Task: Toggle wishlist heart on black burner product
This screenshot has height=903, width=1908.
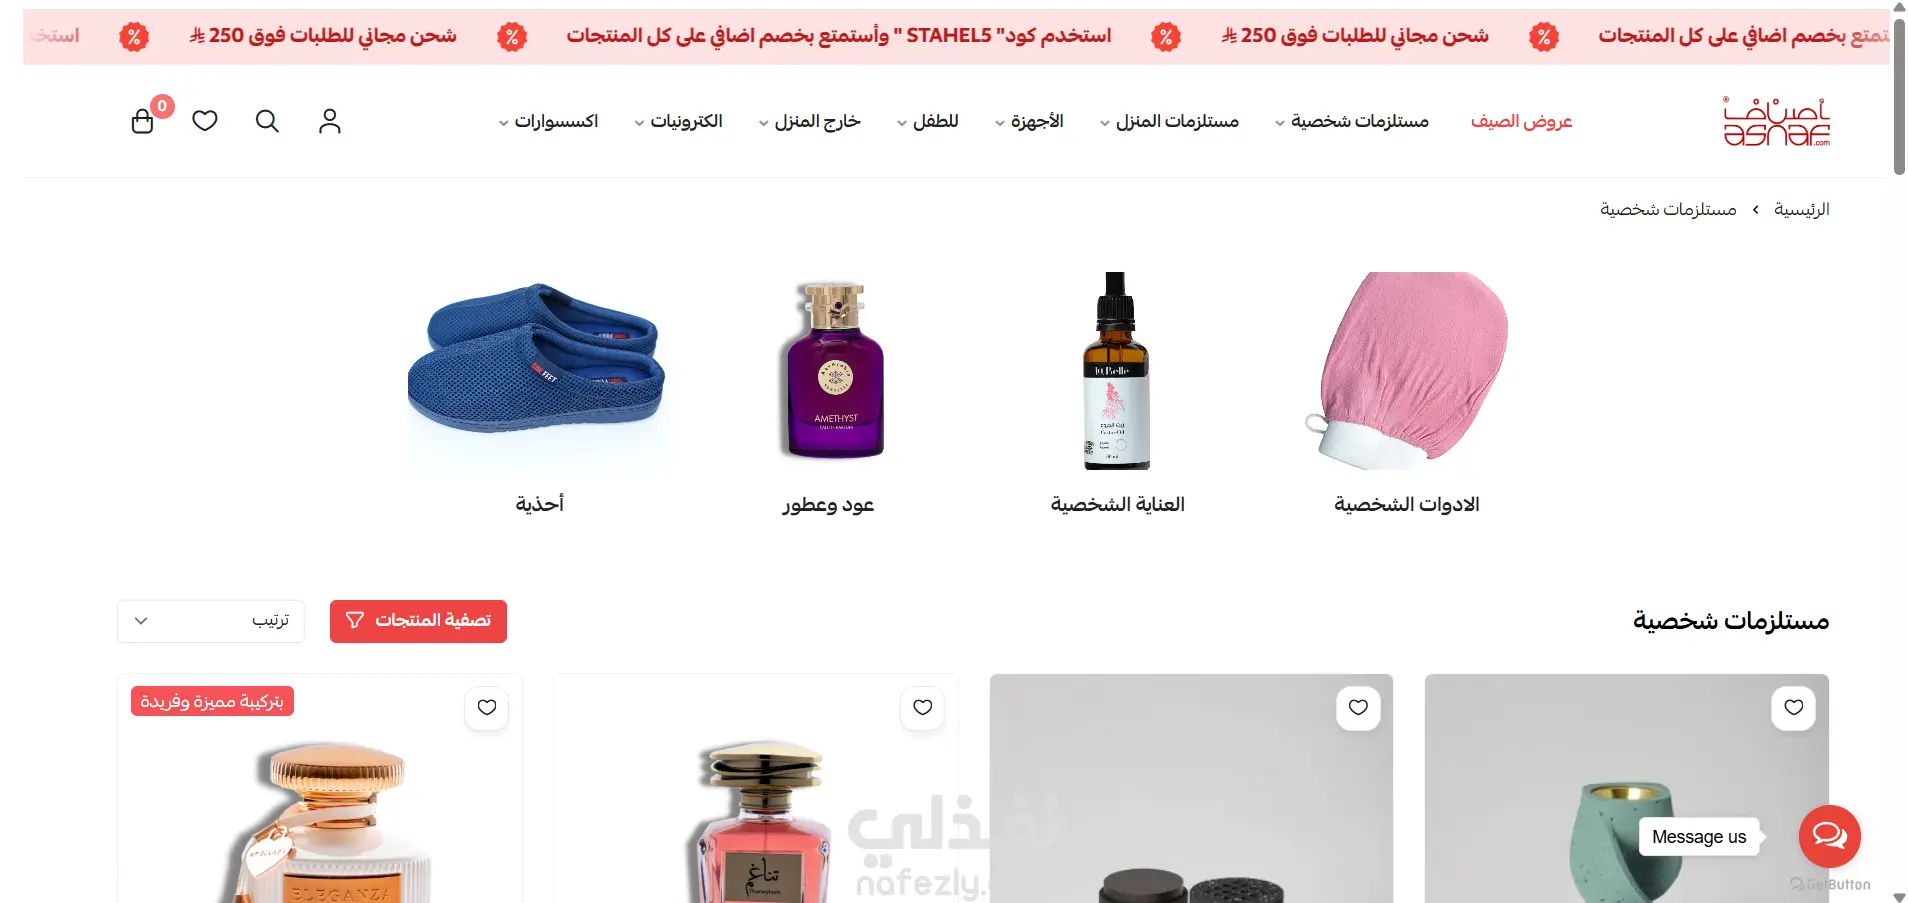Action: coord(1358,708)
